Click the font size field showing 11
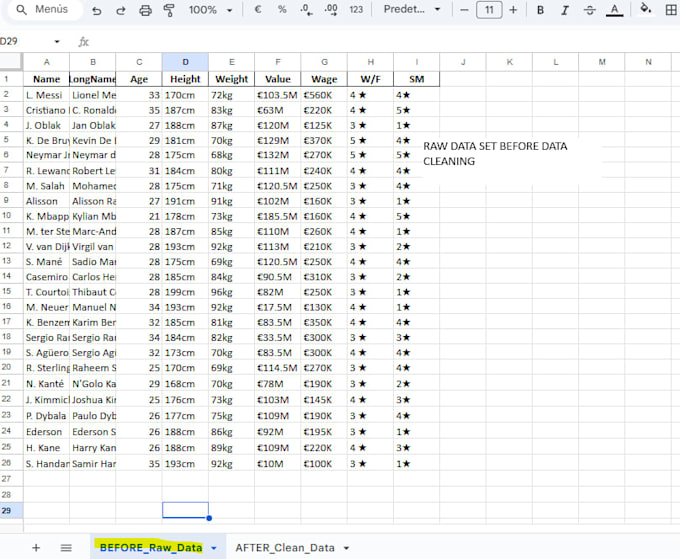680x559 pixels. [x=489, y=10]
